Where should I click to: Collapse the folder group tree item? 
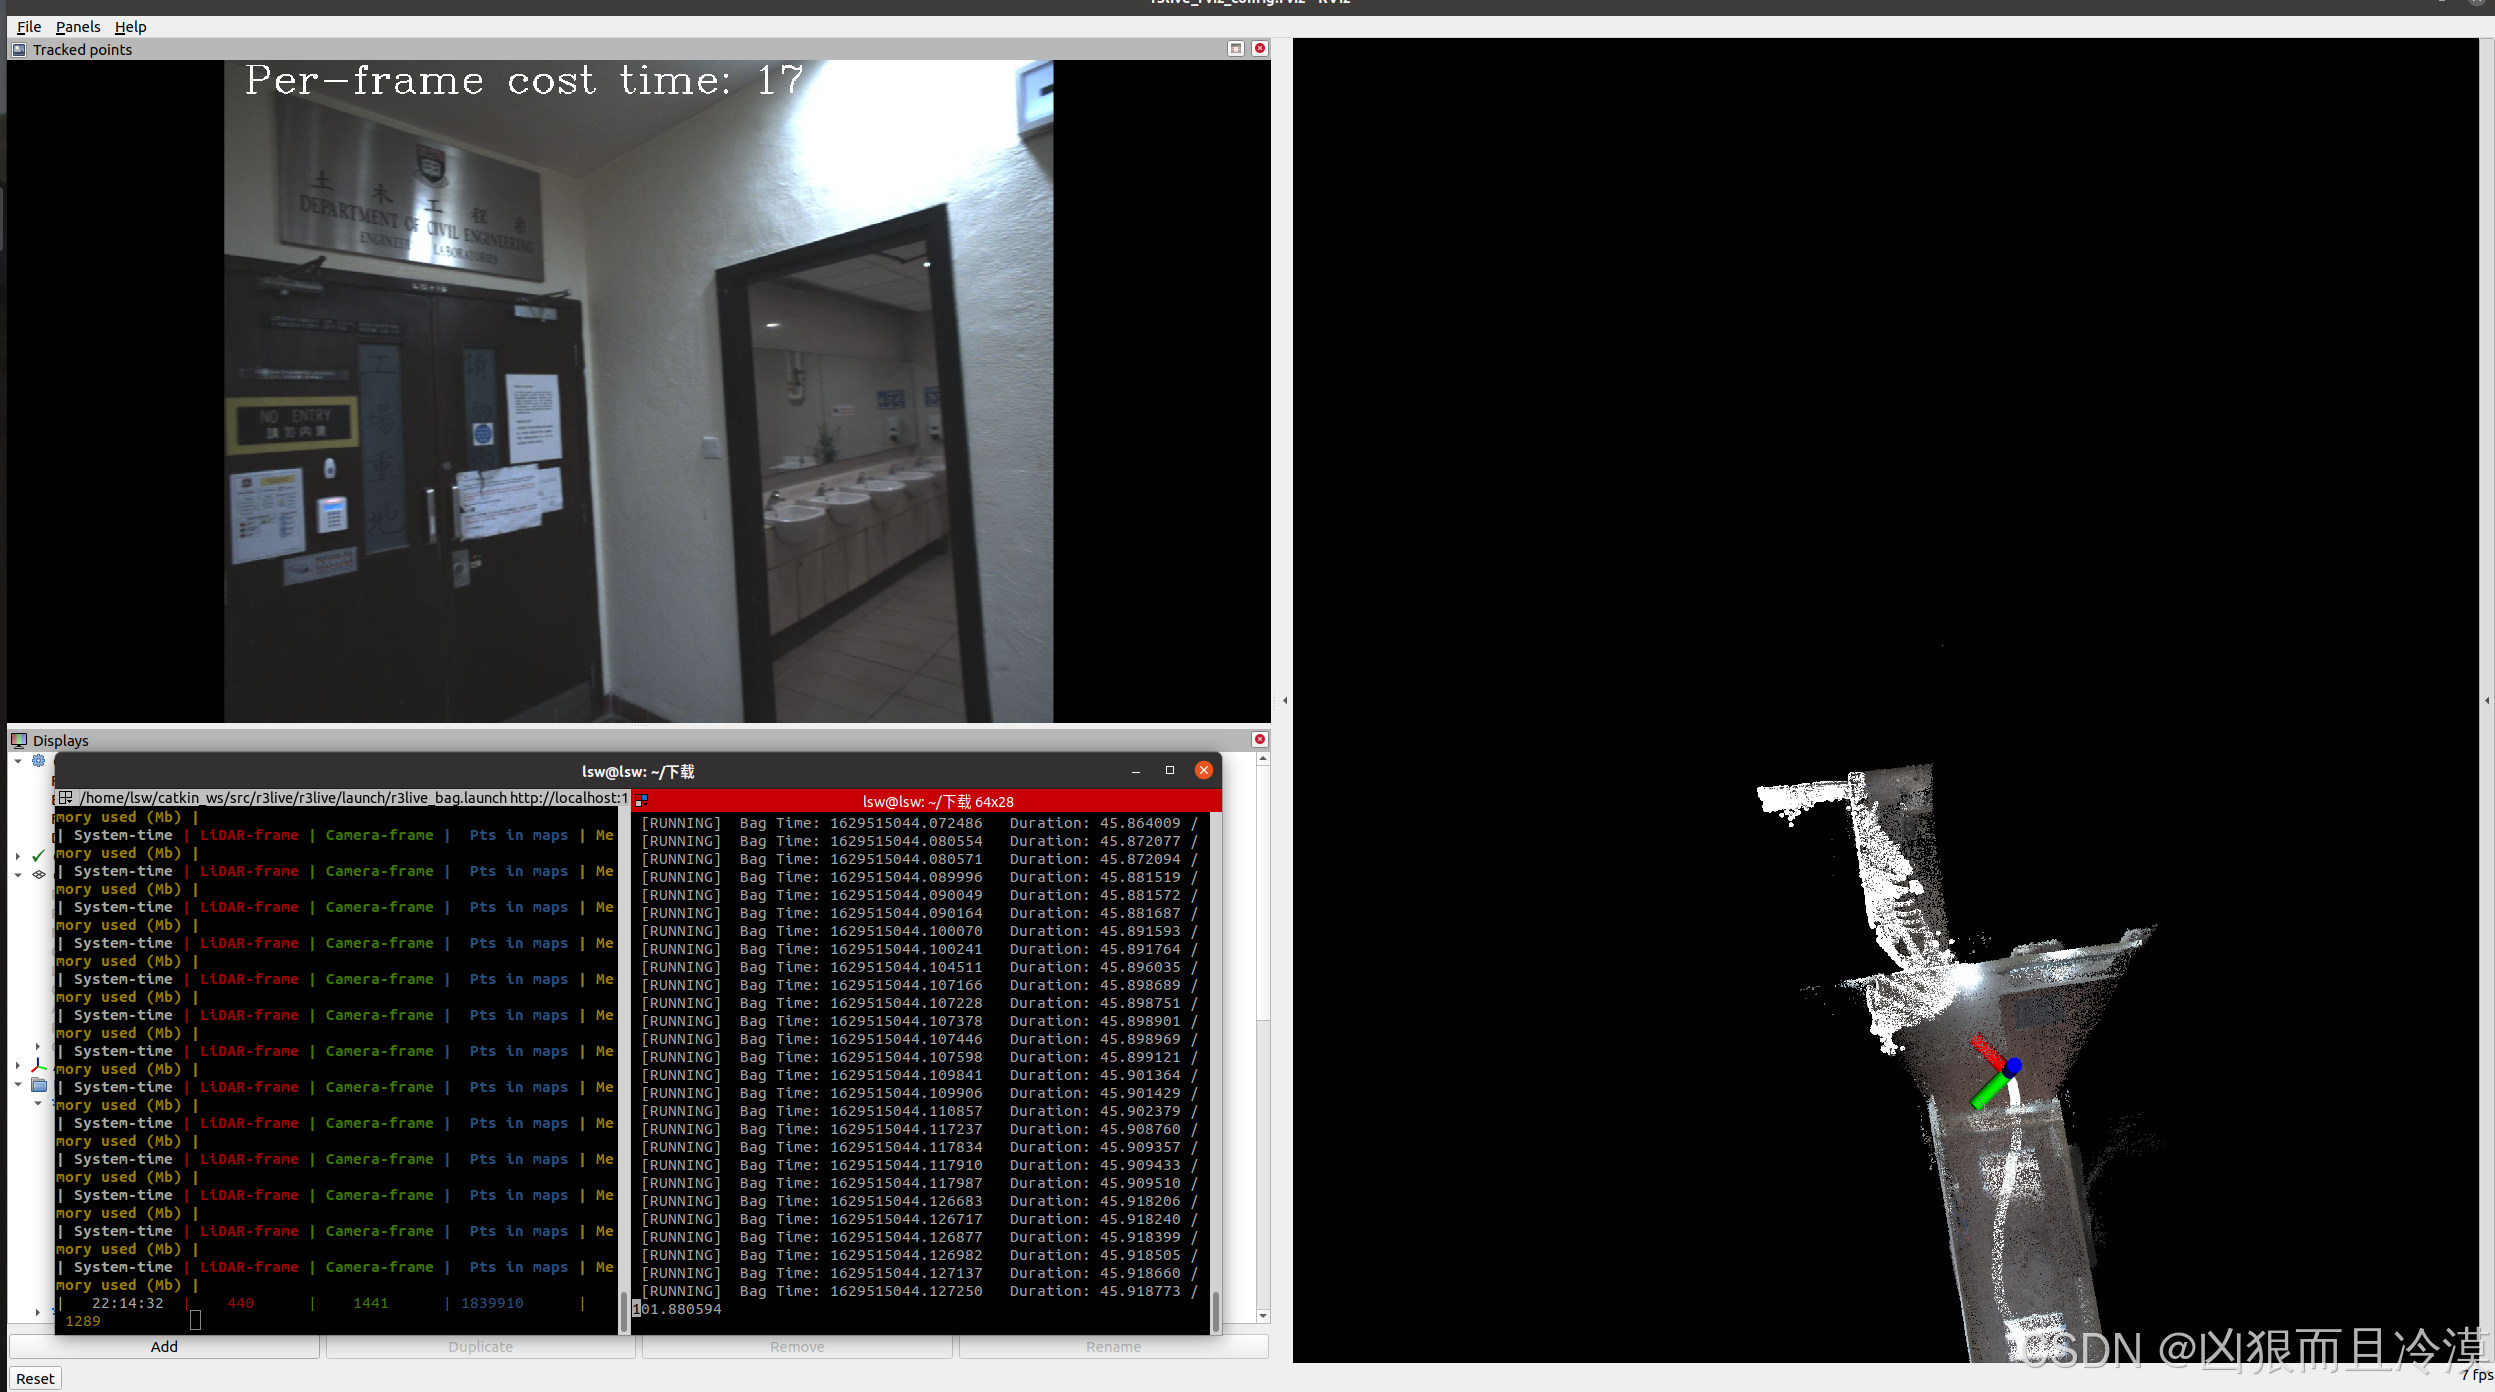tap(18, 1085)
